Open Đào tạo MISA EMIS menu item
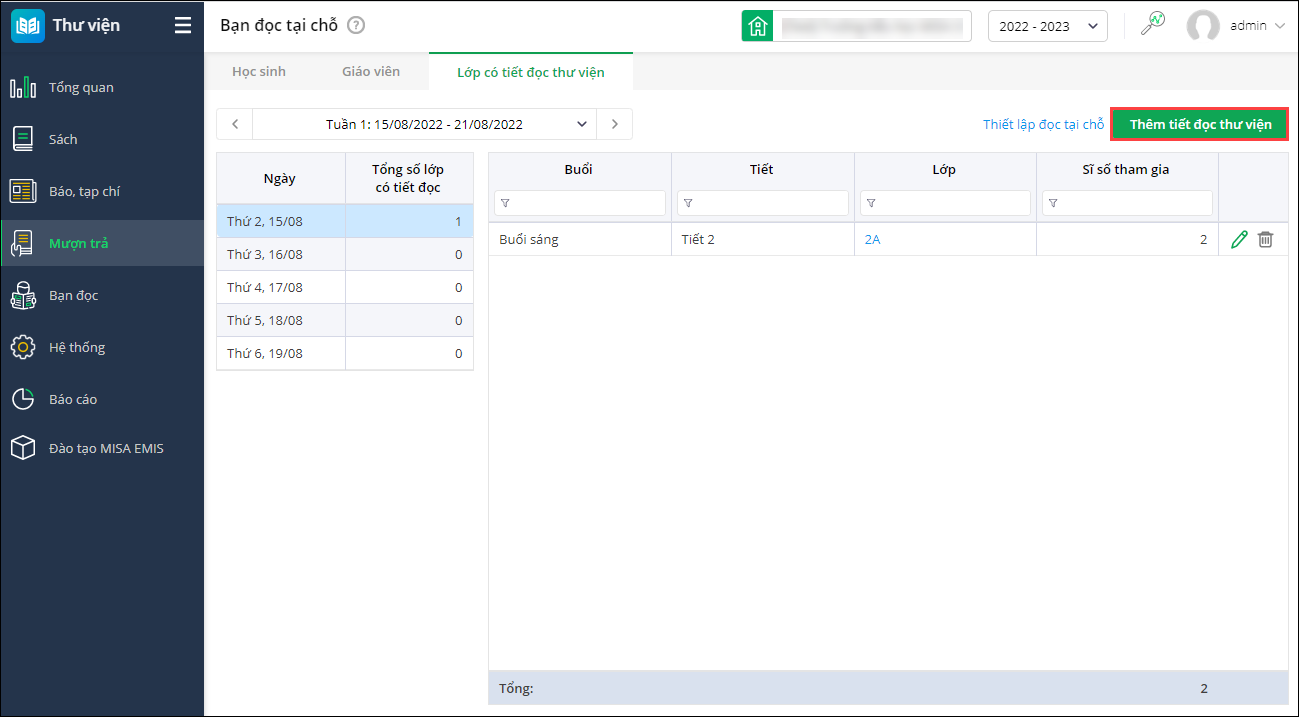The image size is (1299, 717). pyautogui.click(x=102, y=448)
